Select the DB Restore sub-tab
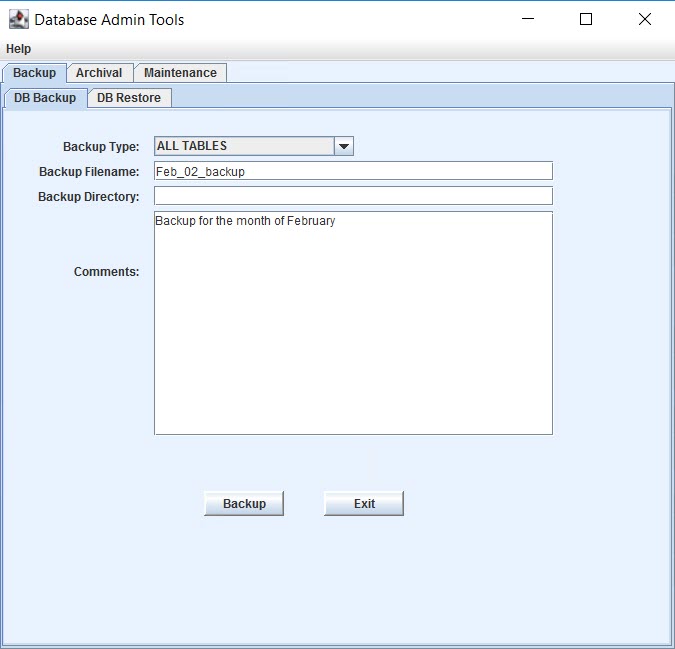 click(129, 98)
